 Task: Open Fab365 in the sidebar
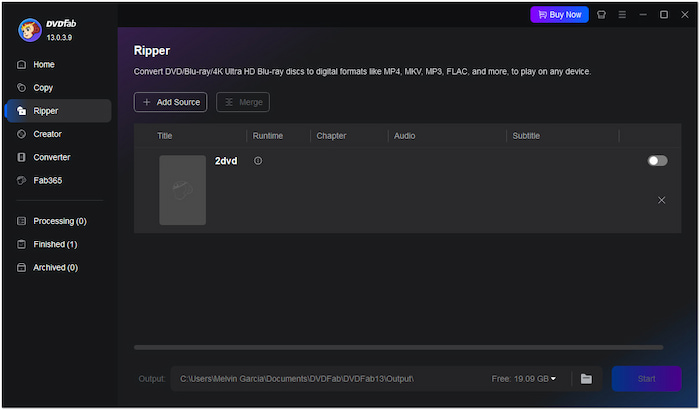click(48, 181)
